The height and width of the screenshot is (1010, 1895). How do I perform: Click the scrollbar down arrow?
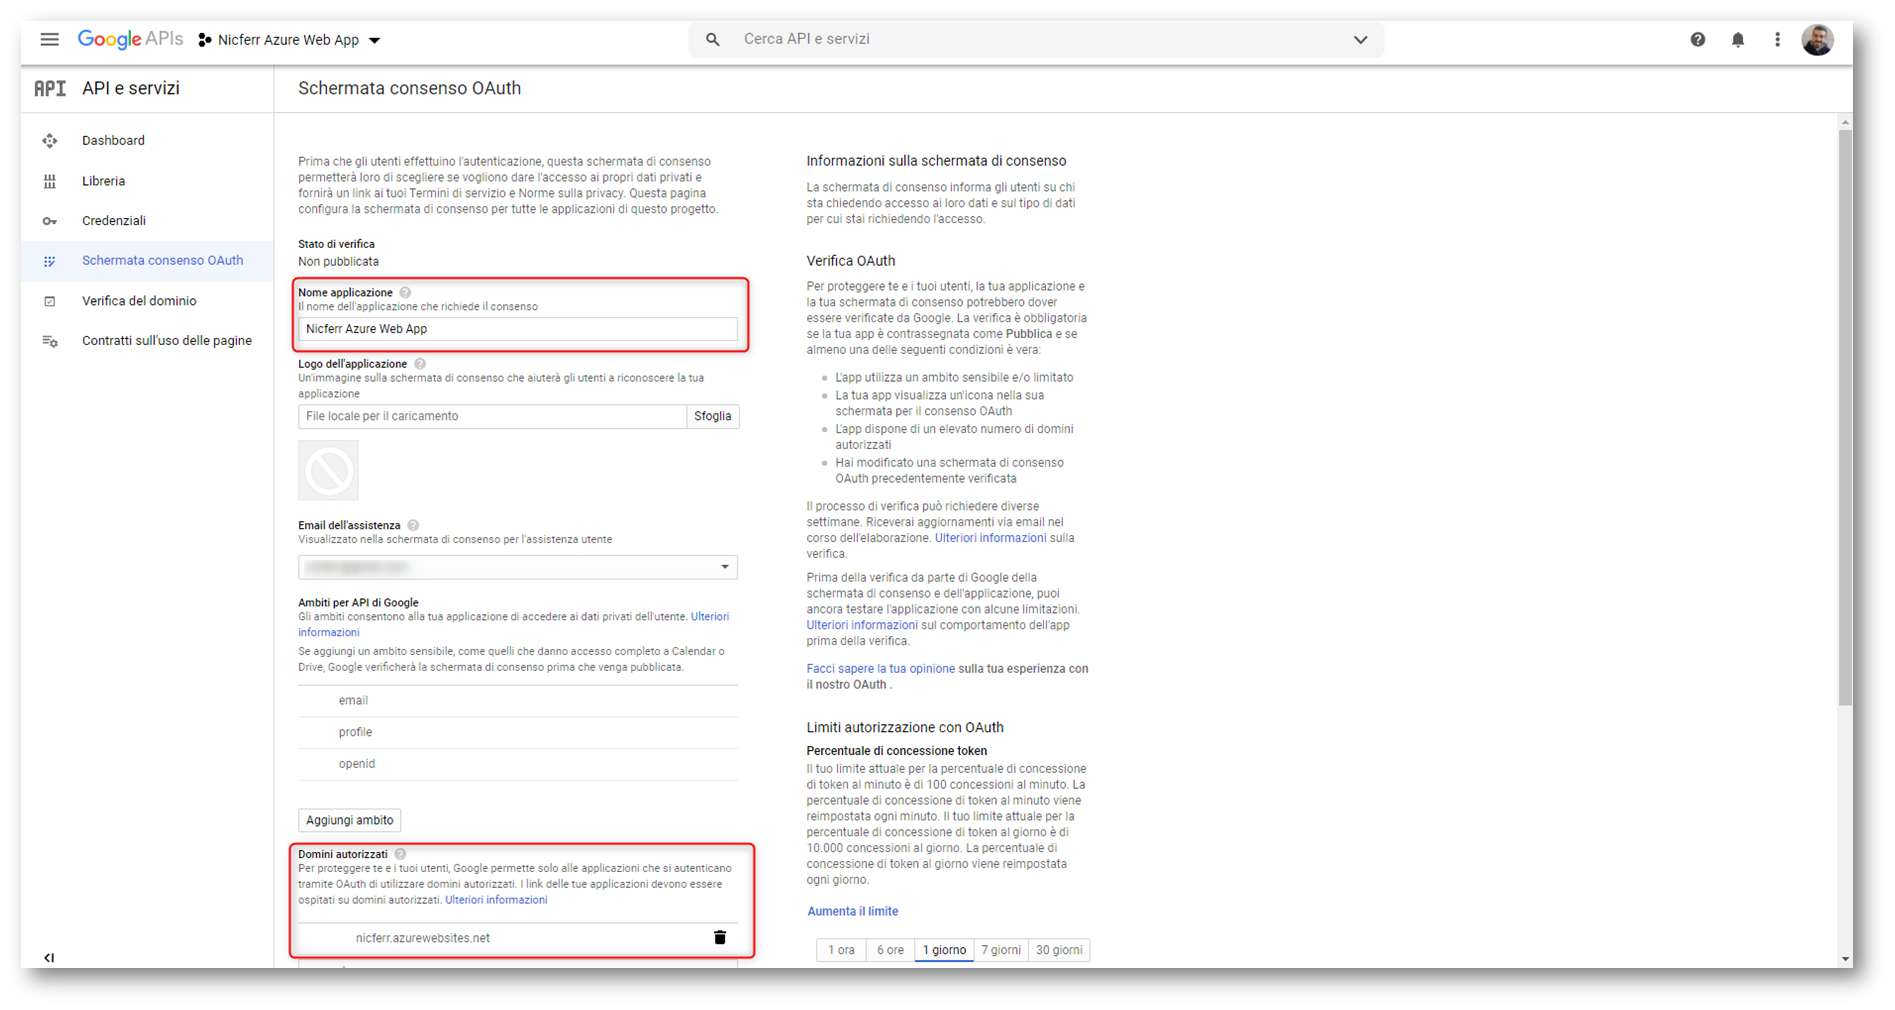pyautogui.click(x=1845, y=959)
